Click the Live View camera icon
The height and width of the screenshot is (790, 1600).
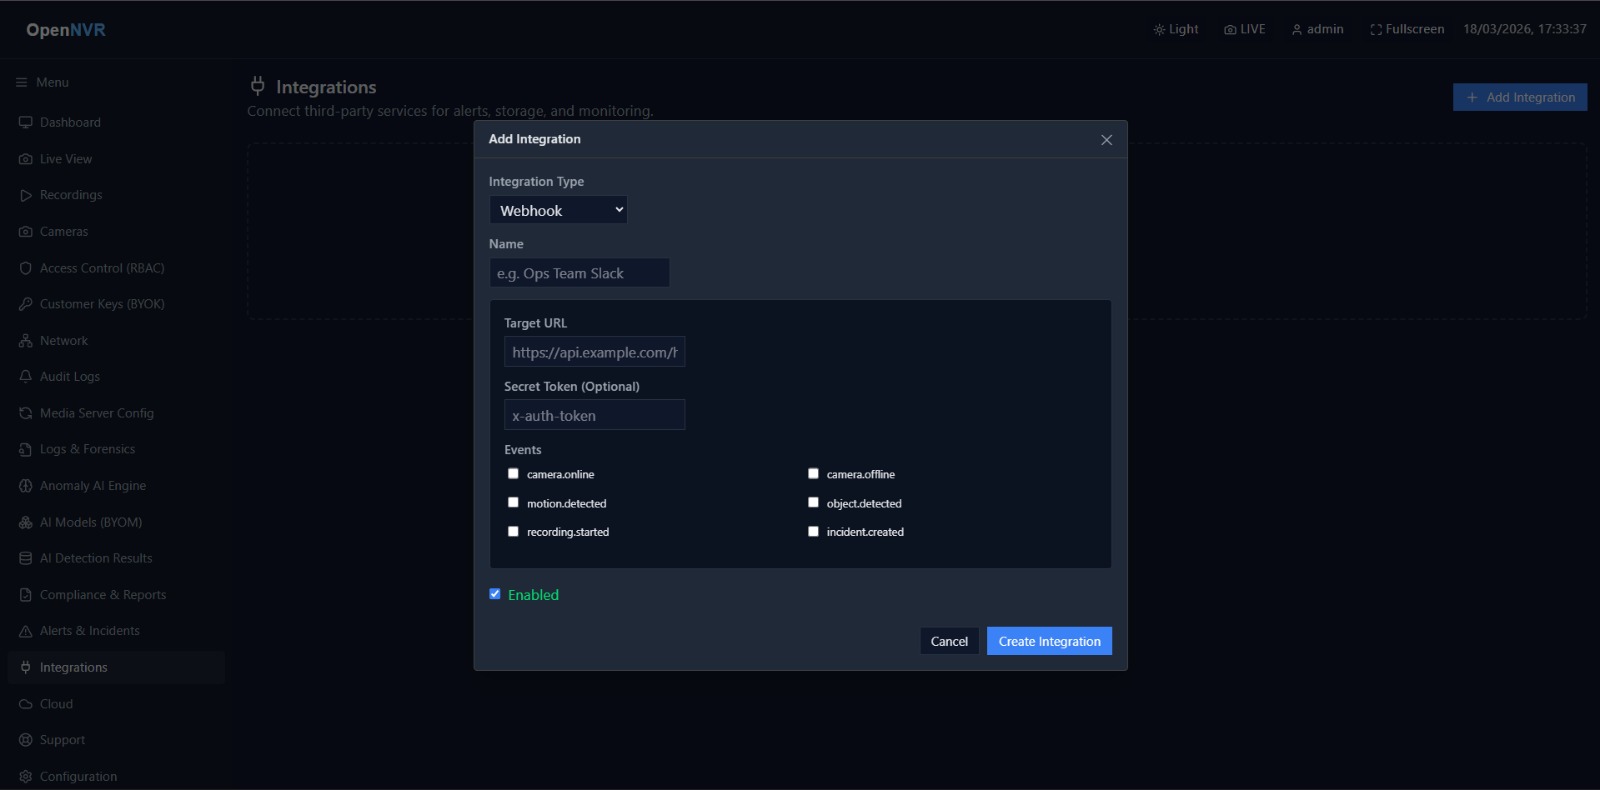click(26, 159)
